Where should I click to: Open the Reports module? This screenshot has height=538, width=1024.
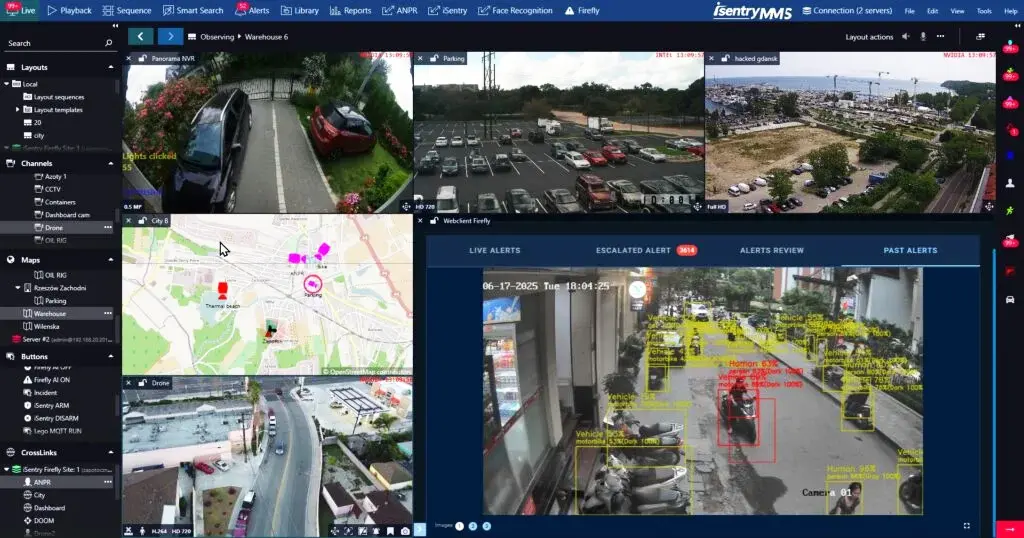click(x=350, y=10)
